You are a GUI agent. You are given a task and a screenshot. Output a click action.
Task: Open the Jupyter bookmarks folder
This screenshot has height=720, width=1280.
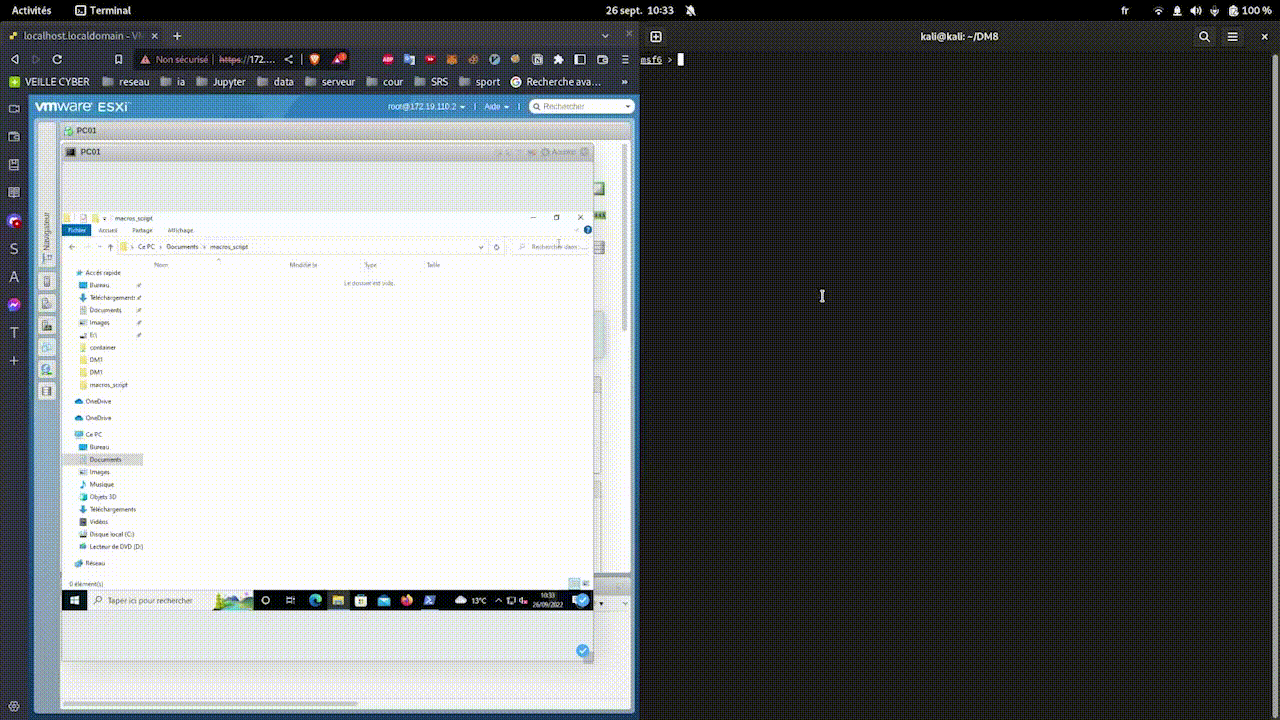click(x=221, y=82)
